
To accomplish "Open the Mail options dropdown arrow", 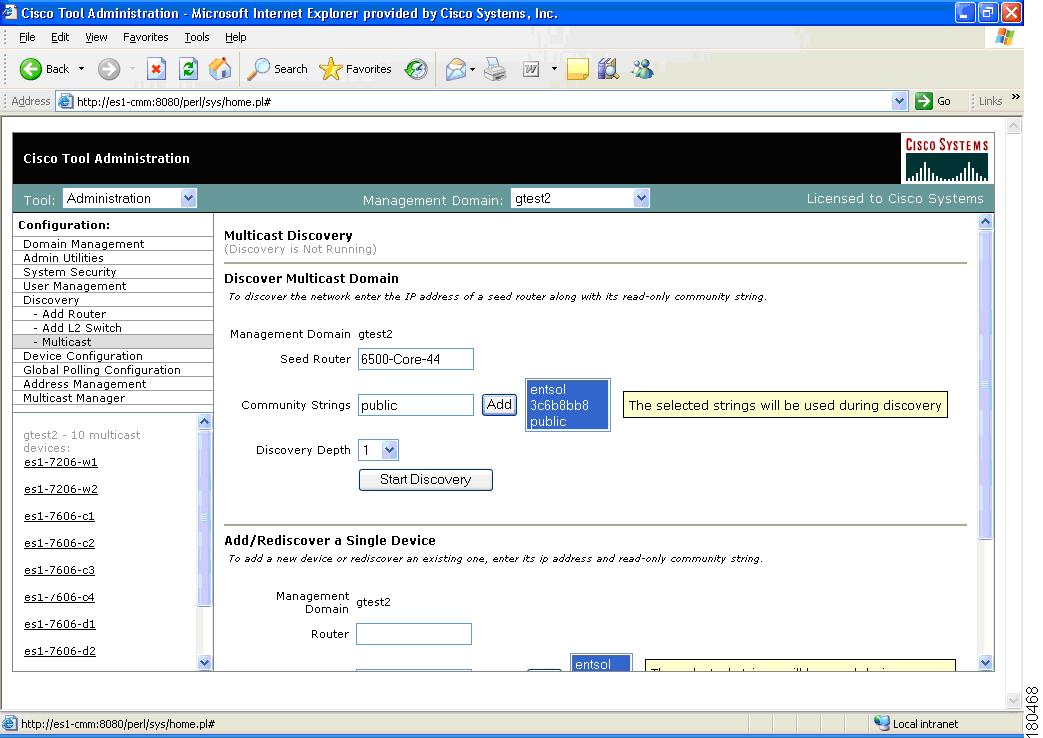I will 472,69.
